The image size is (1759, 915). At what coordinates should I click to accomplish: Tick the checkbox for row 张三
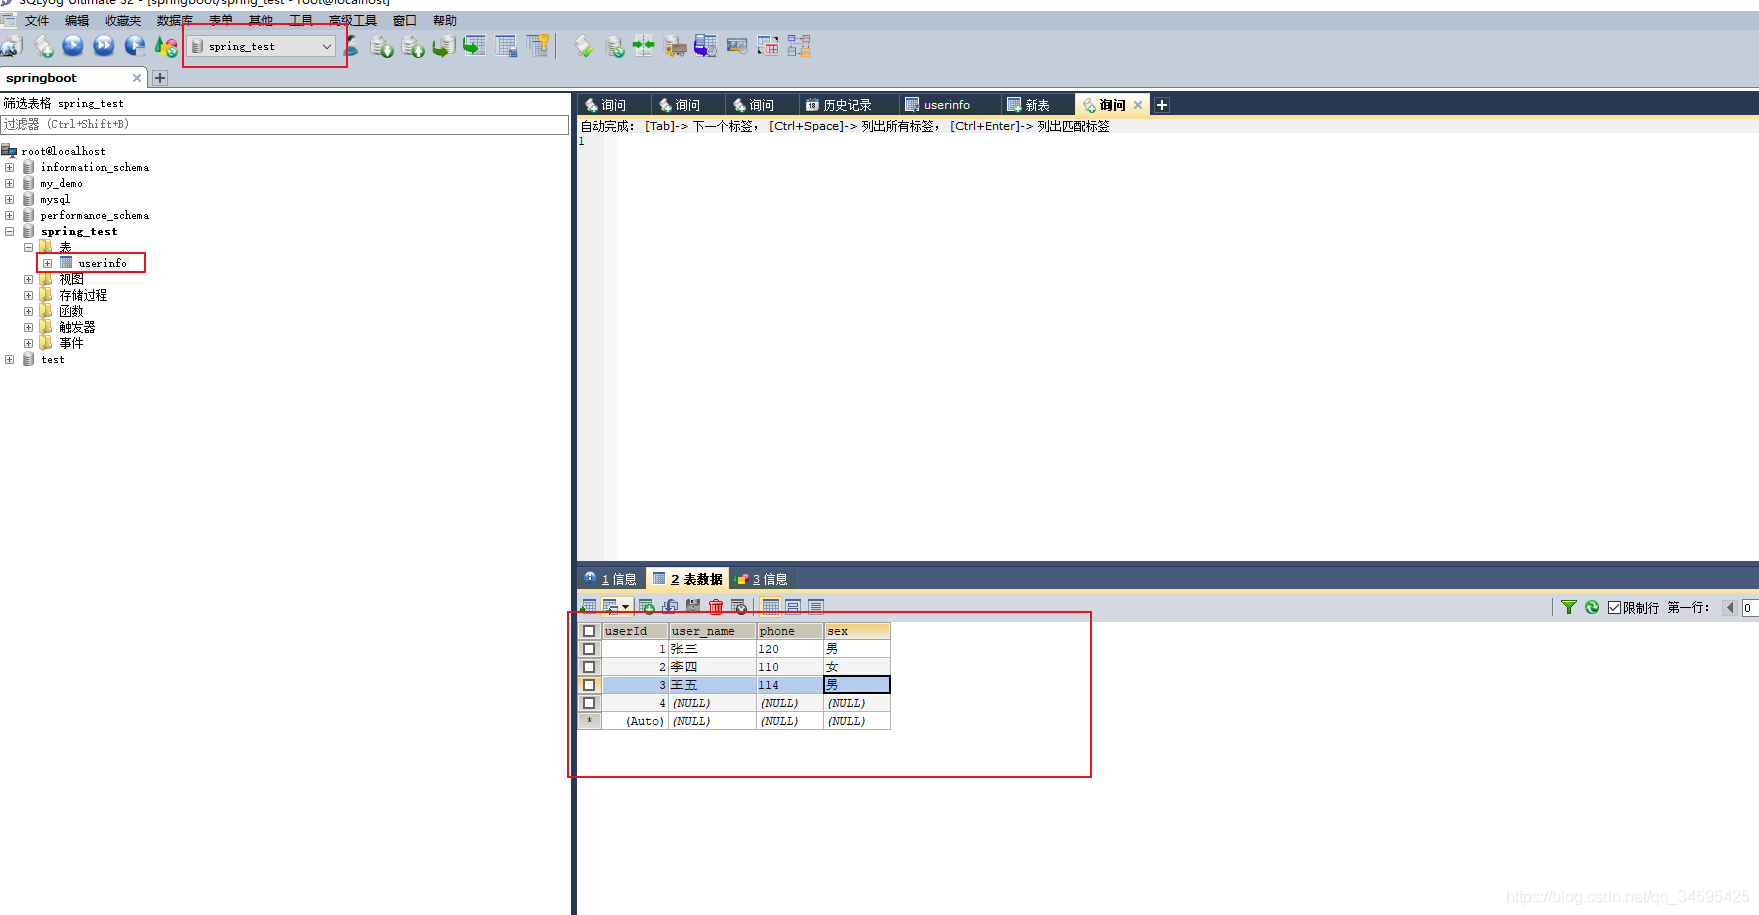[x=589, y=649]
